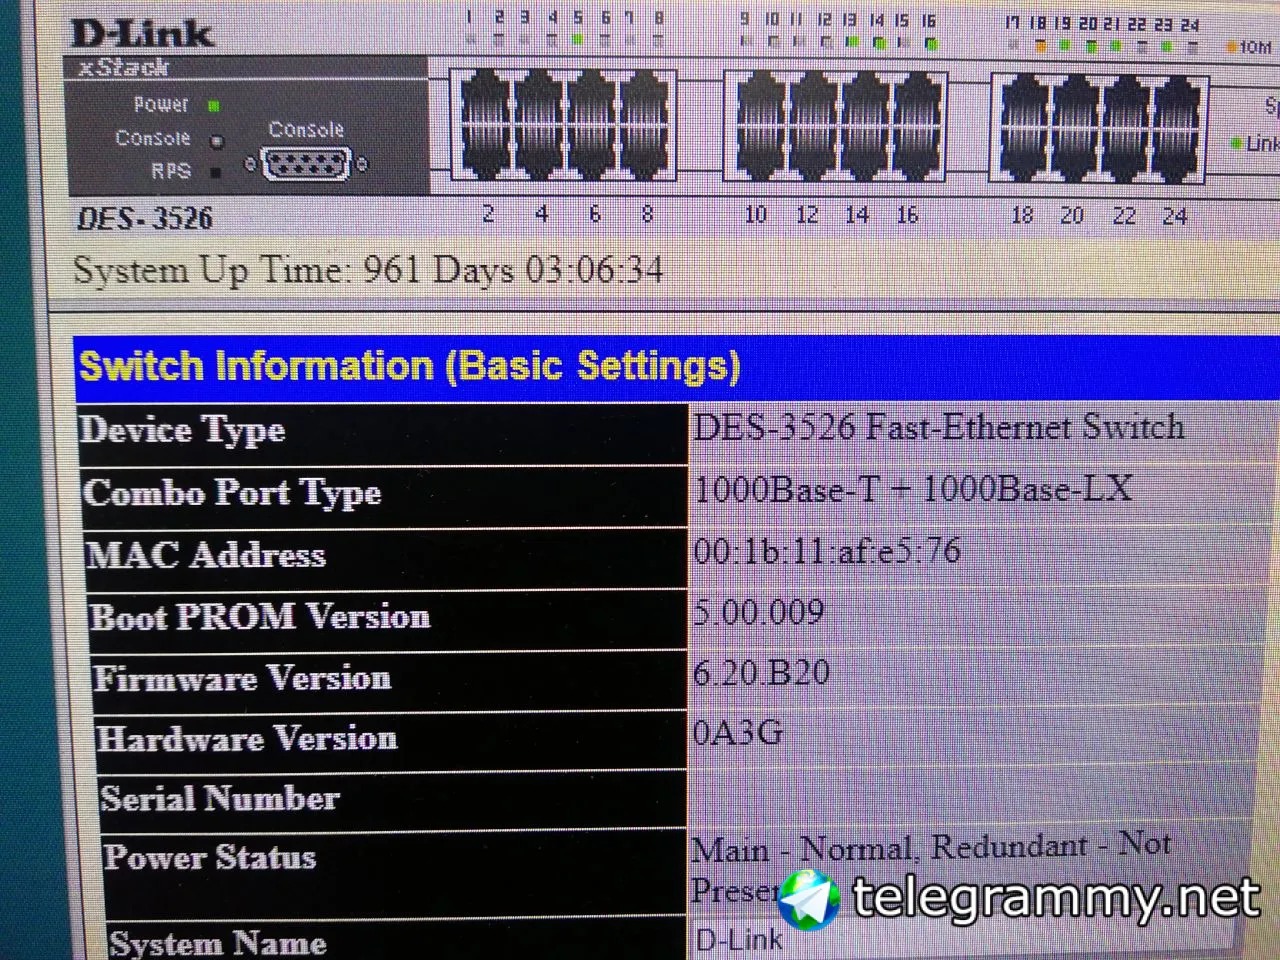Click the xStack banner label
Image resolution: width=1280 pixels, height=960 pixels.
[x=123, y=68]
